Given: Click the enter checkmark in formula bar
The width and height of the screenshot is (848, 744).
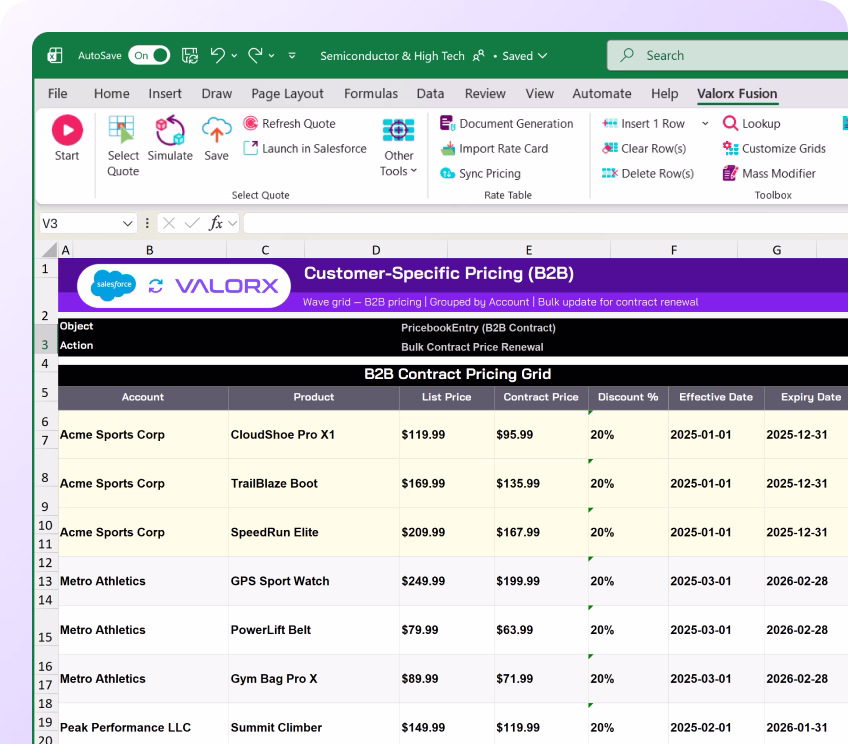Looking at the screenshot, I should pyautogui.click(x=192, y=223).
